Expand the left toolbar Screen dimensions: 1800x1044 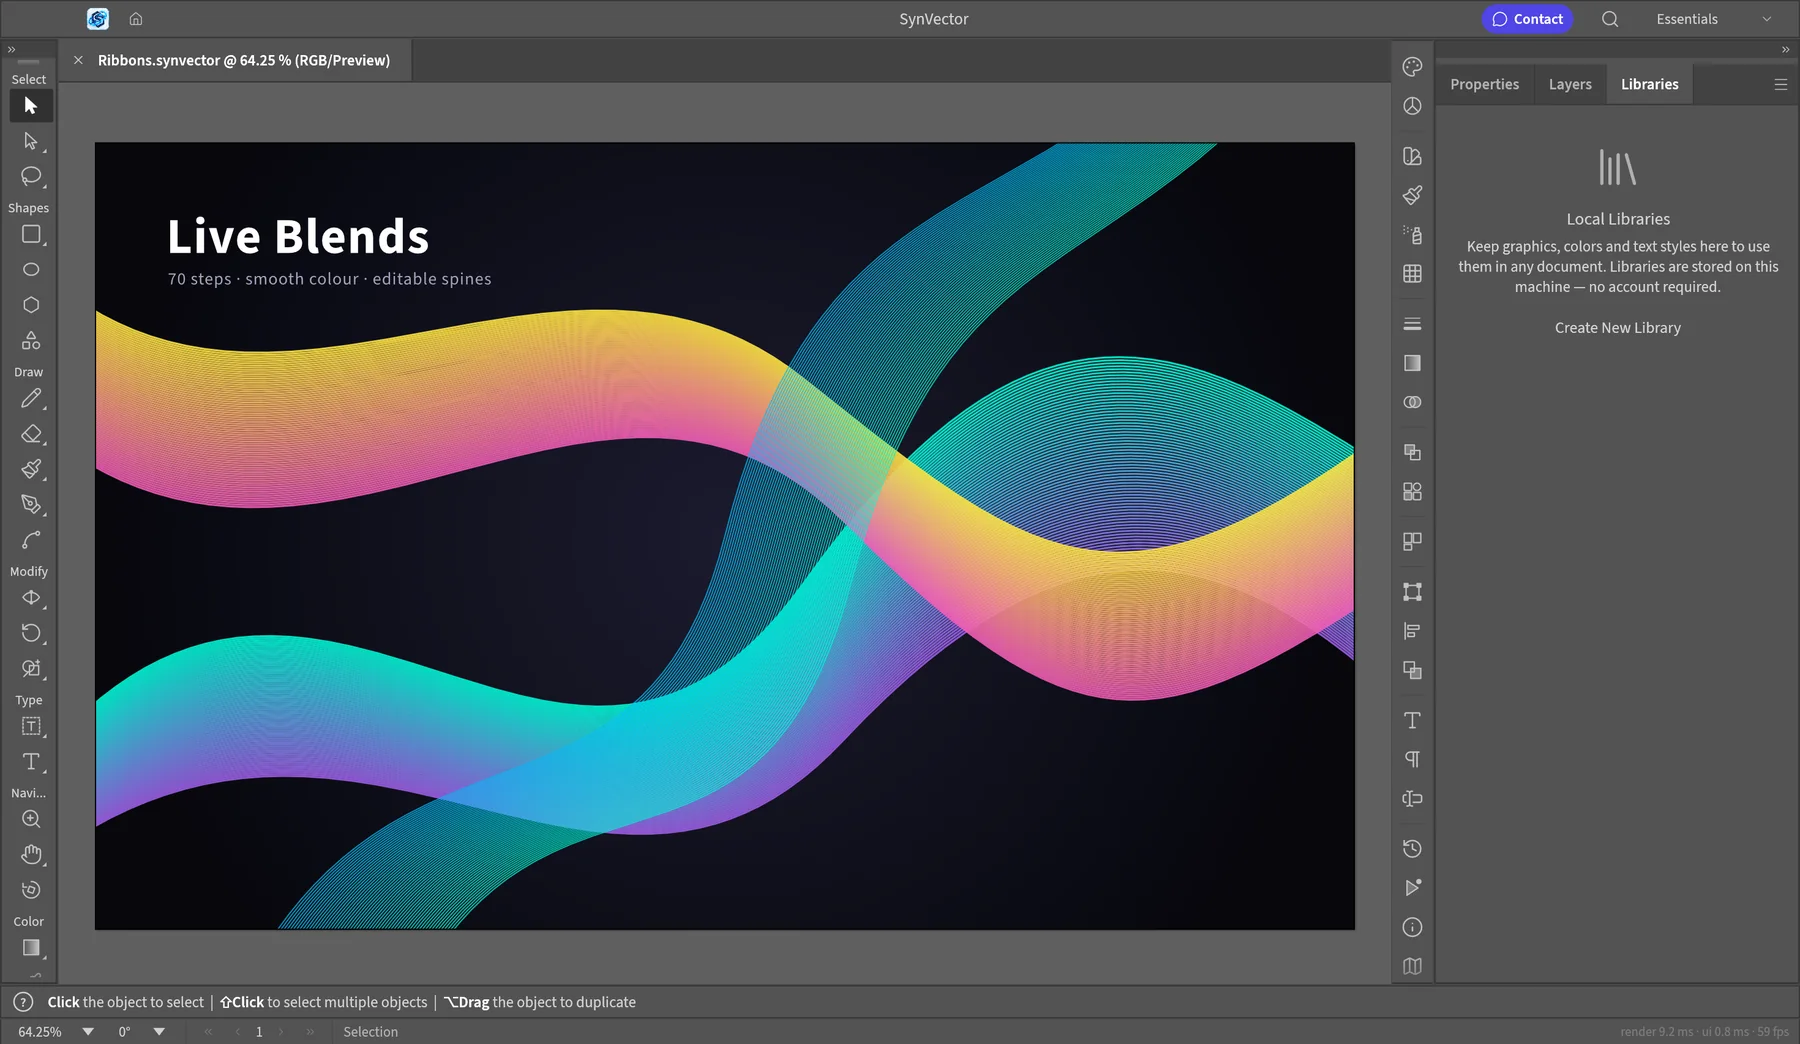tap(12, 49)
